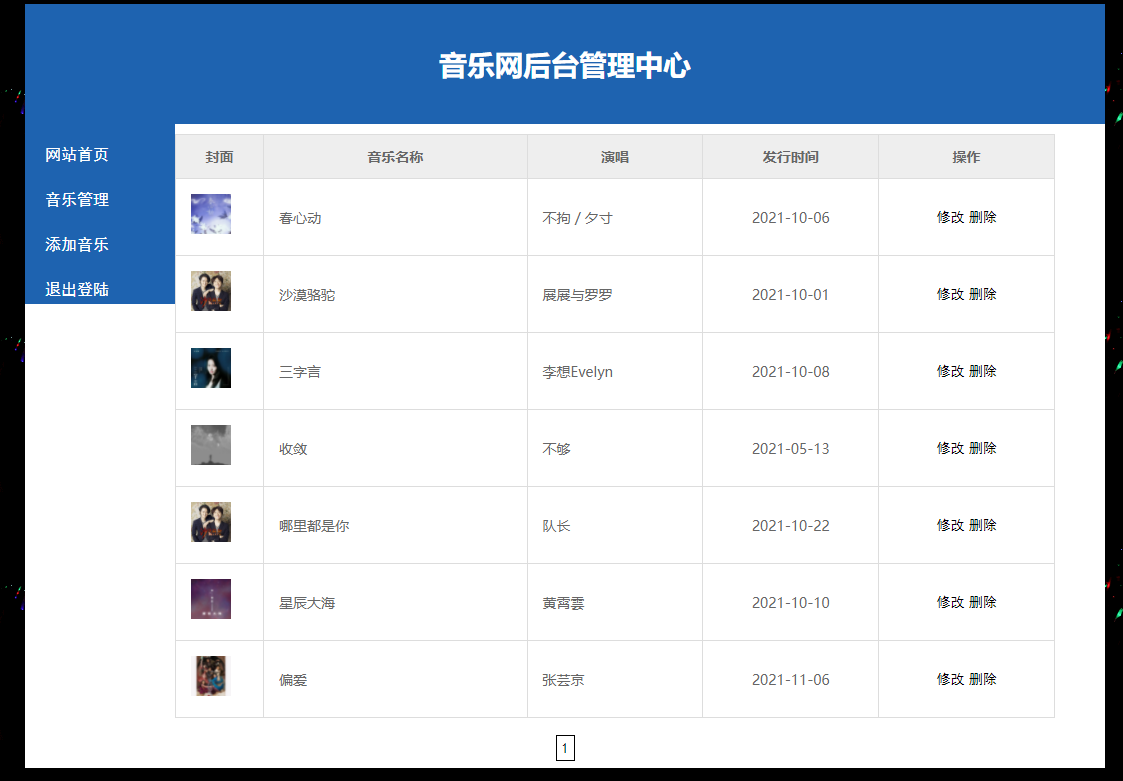The width and height of the screenshot is (1123, 781).
Task: Click the singer 李想Evelyn
Action: 577,373
